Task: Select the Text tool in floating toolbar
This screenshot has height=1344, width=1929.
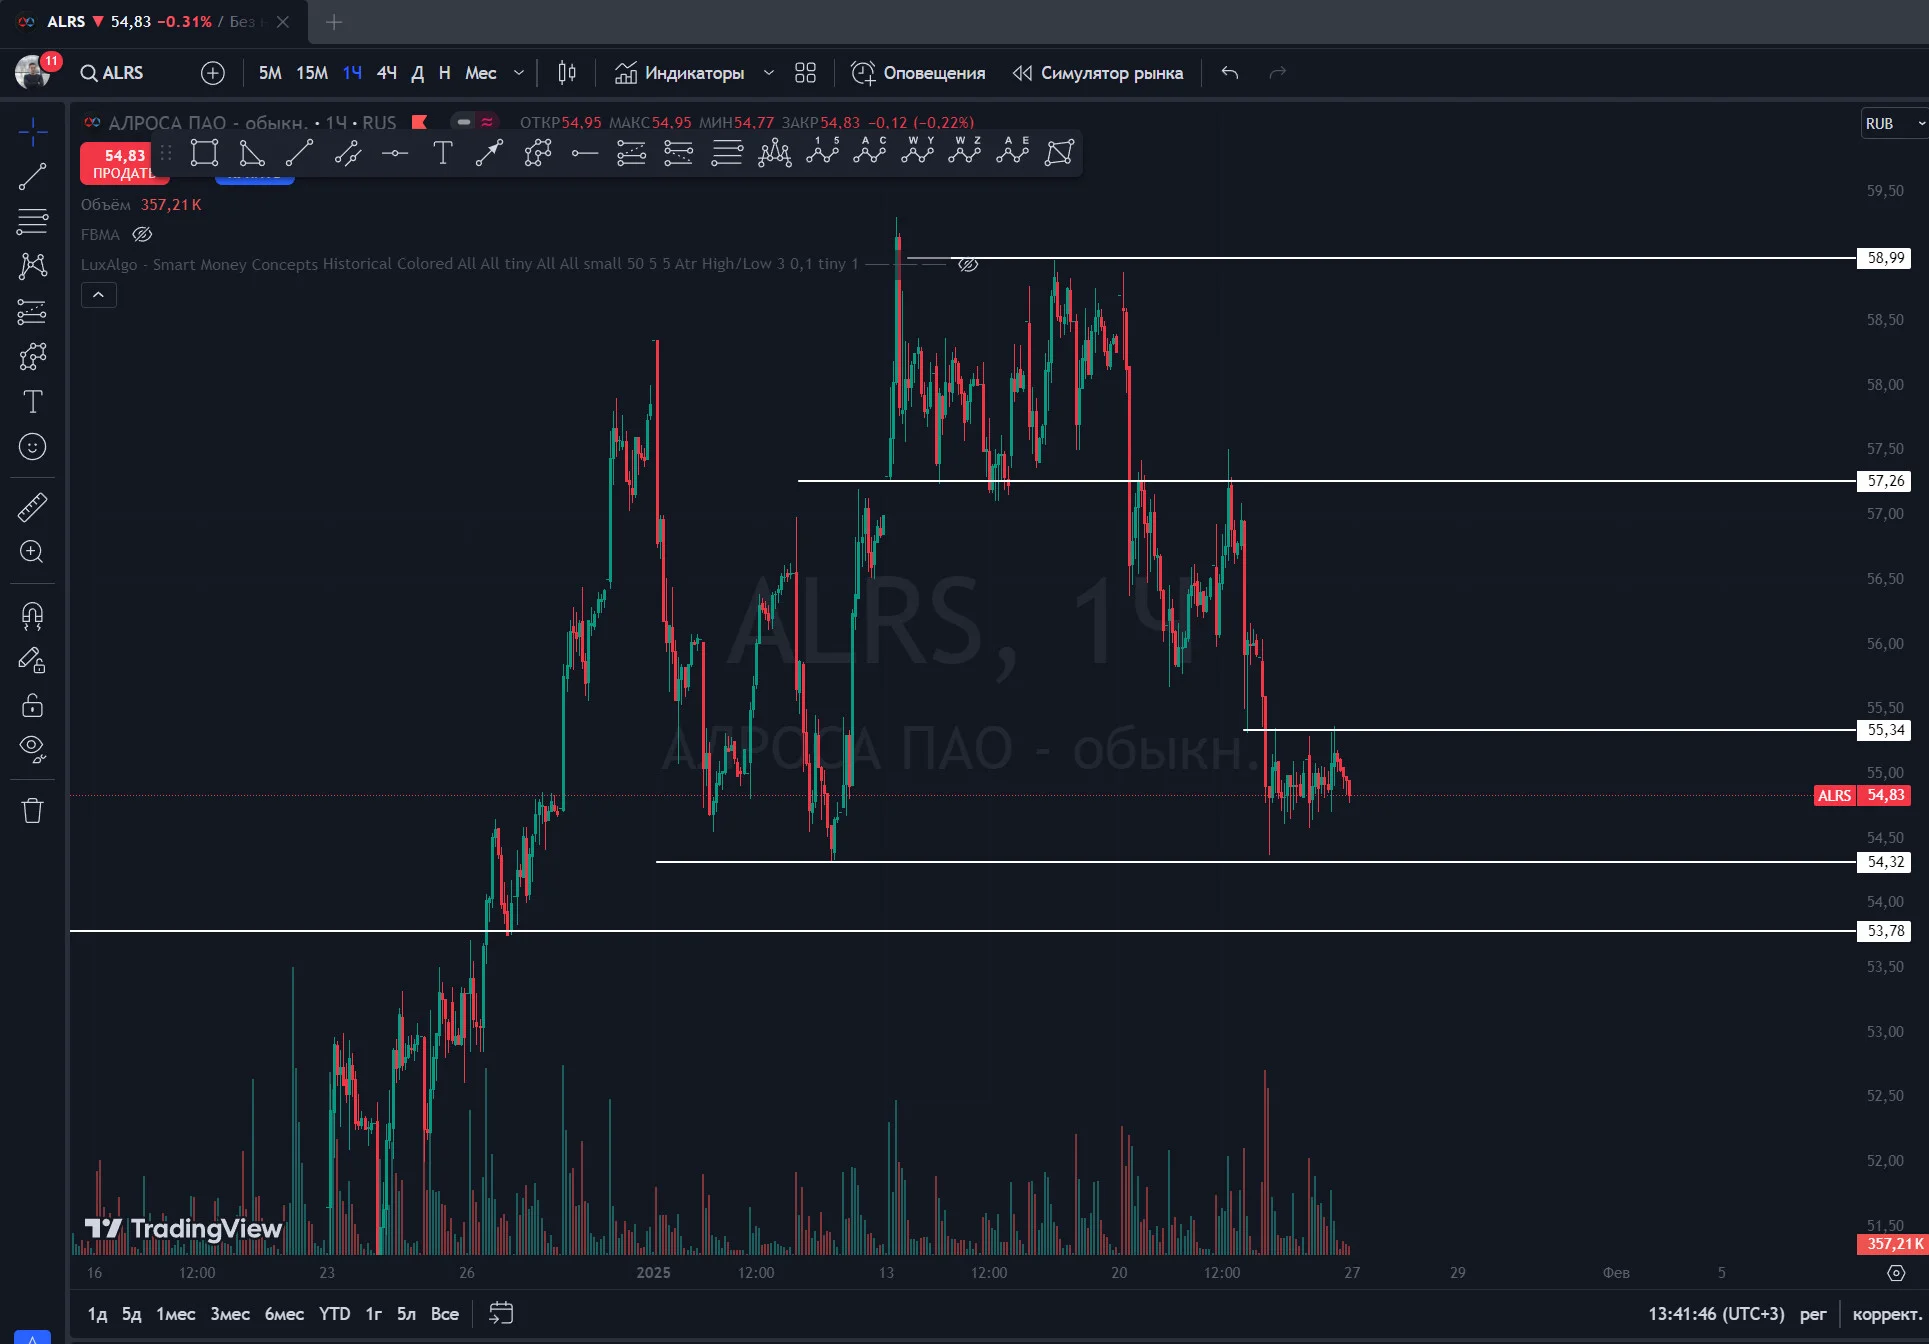Action: (x=442, y=153)
